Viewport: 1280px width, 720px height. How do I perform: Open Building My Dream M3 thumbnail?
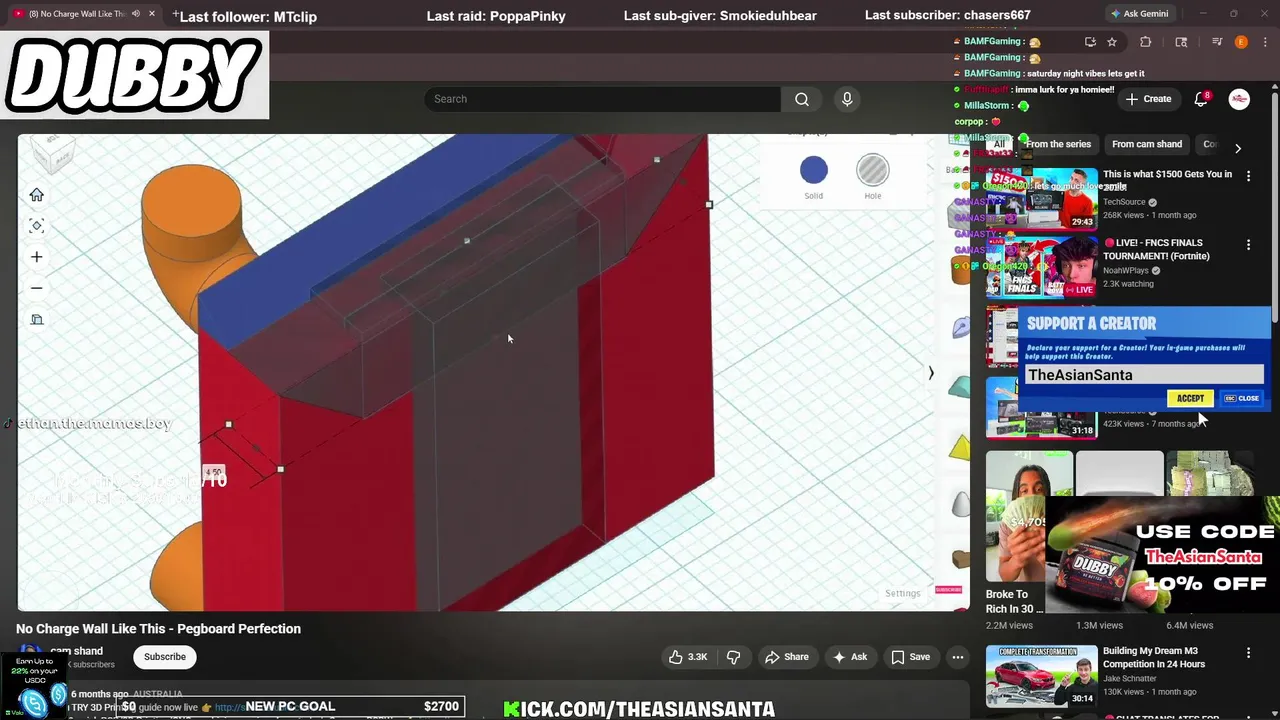tap(1041, 676)
